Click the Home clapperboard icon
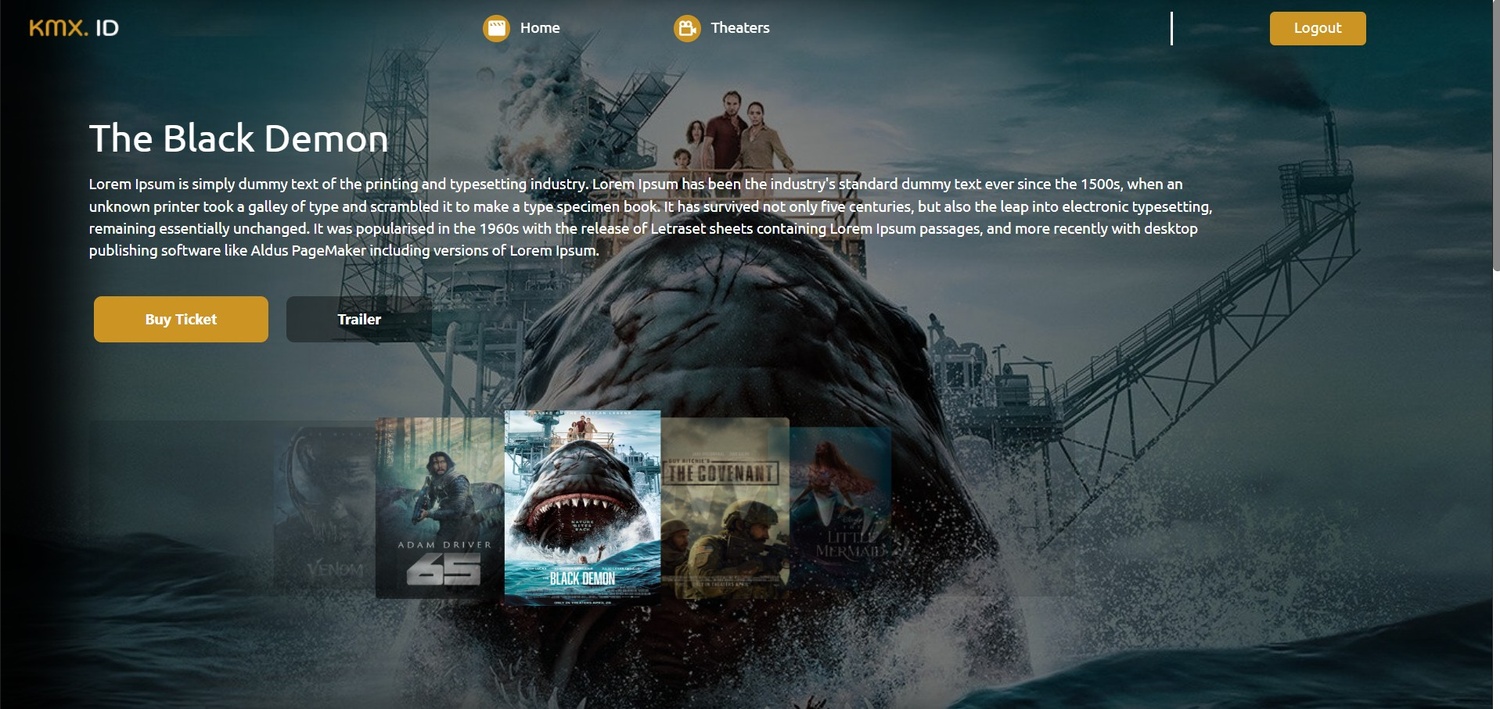Image resolution: width=1500 pixels, height=709 pixels. click(x=496, y=28)
